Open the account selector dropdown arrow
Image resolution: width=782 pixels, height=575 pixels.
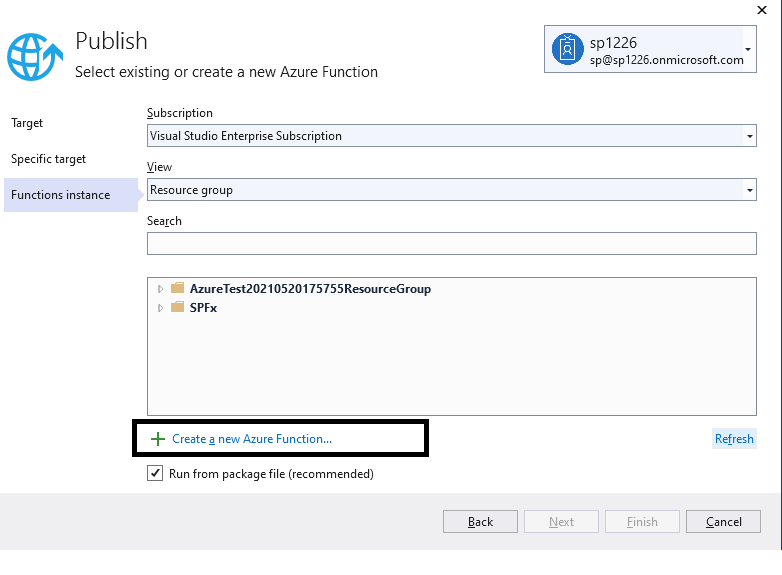coord(748,49)
